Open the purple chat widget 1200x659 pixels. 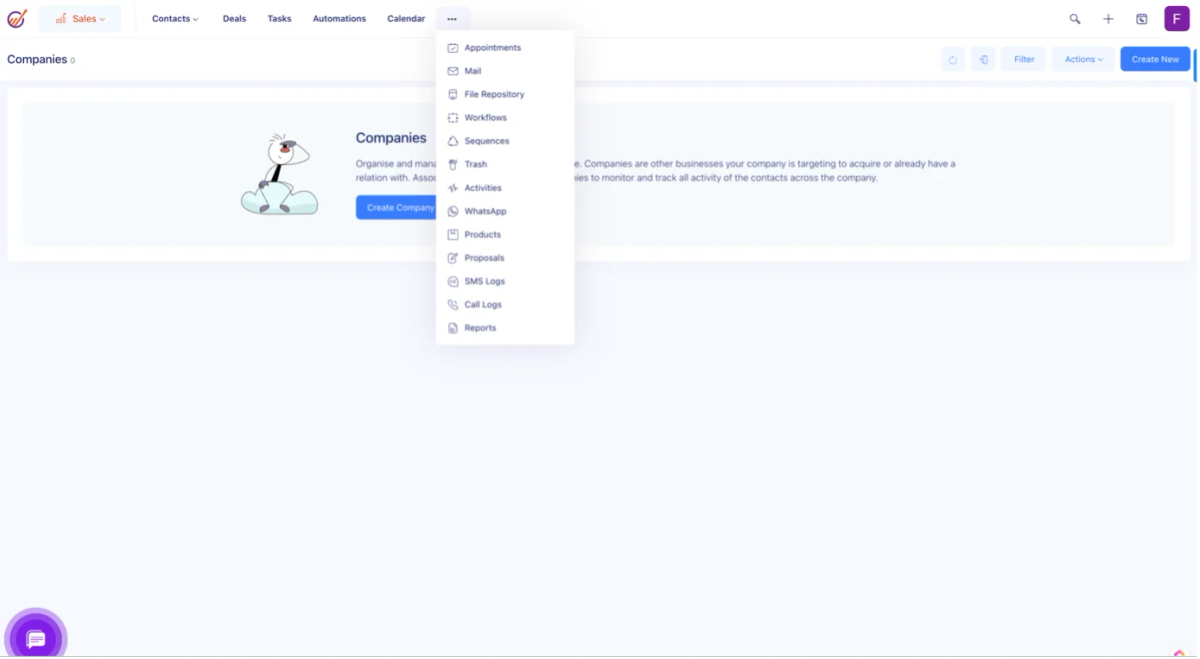point(36,638)
